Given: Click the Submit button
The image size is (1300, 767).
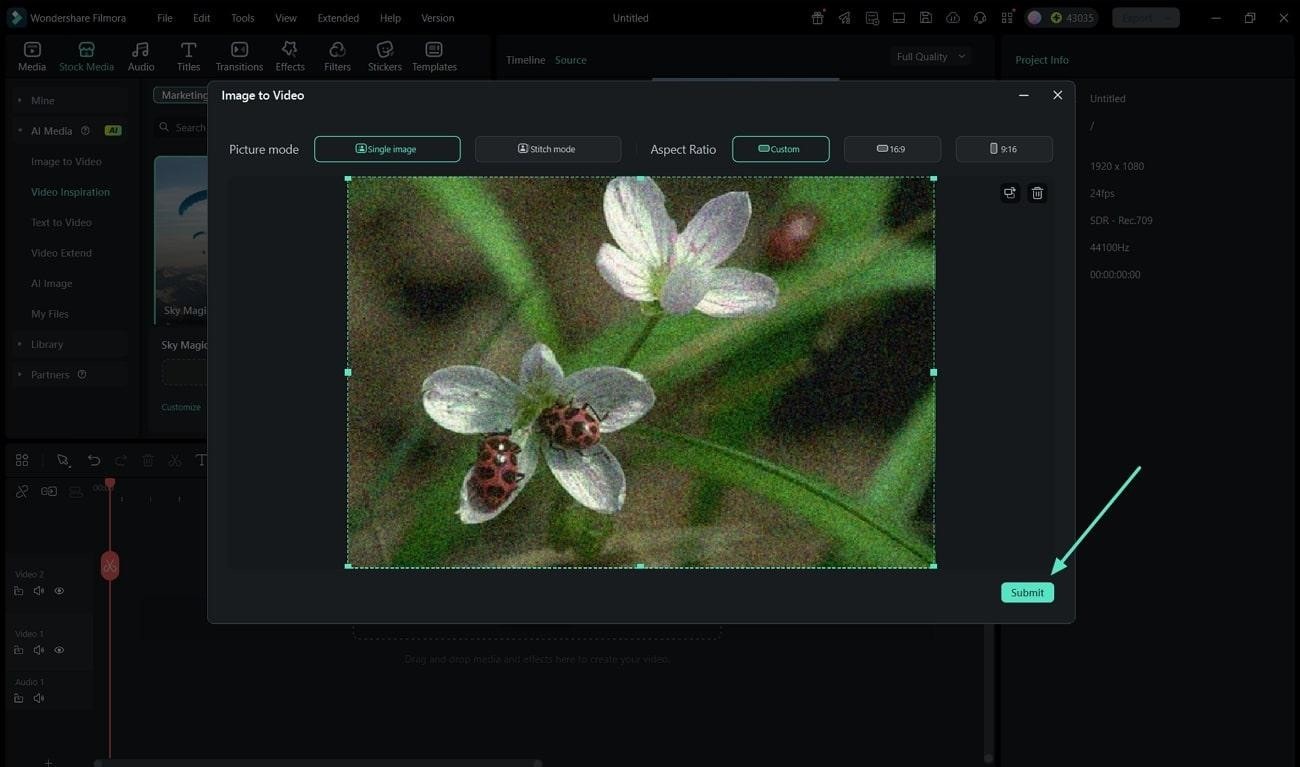Looking at the screenshot, I should (1026, 592).
